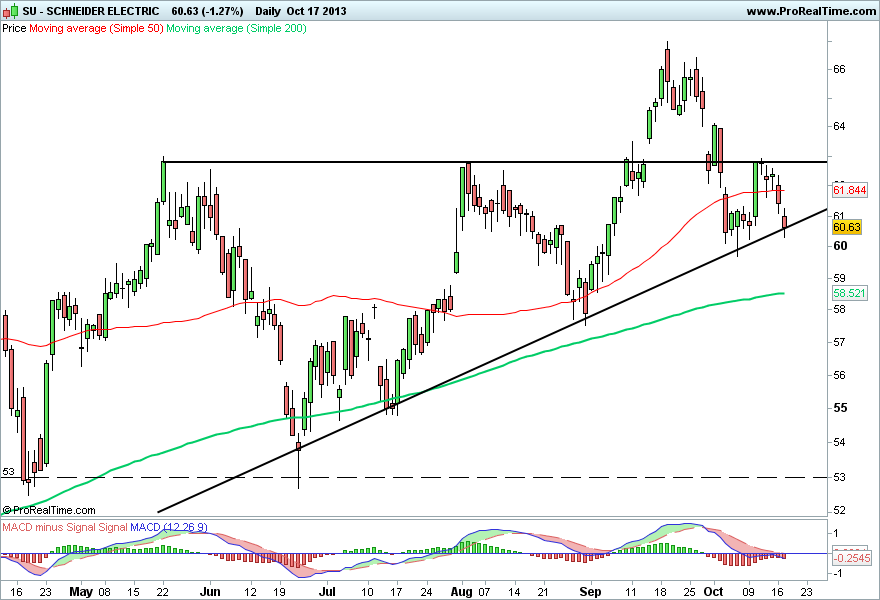
Task: Click the green 58.521 moving average value tag
Action: pos(849,293)
